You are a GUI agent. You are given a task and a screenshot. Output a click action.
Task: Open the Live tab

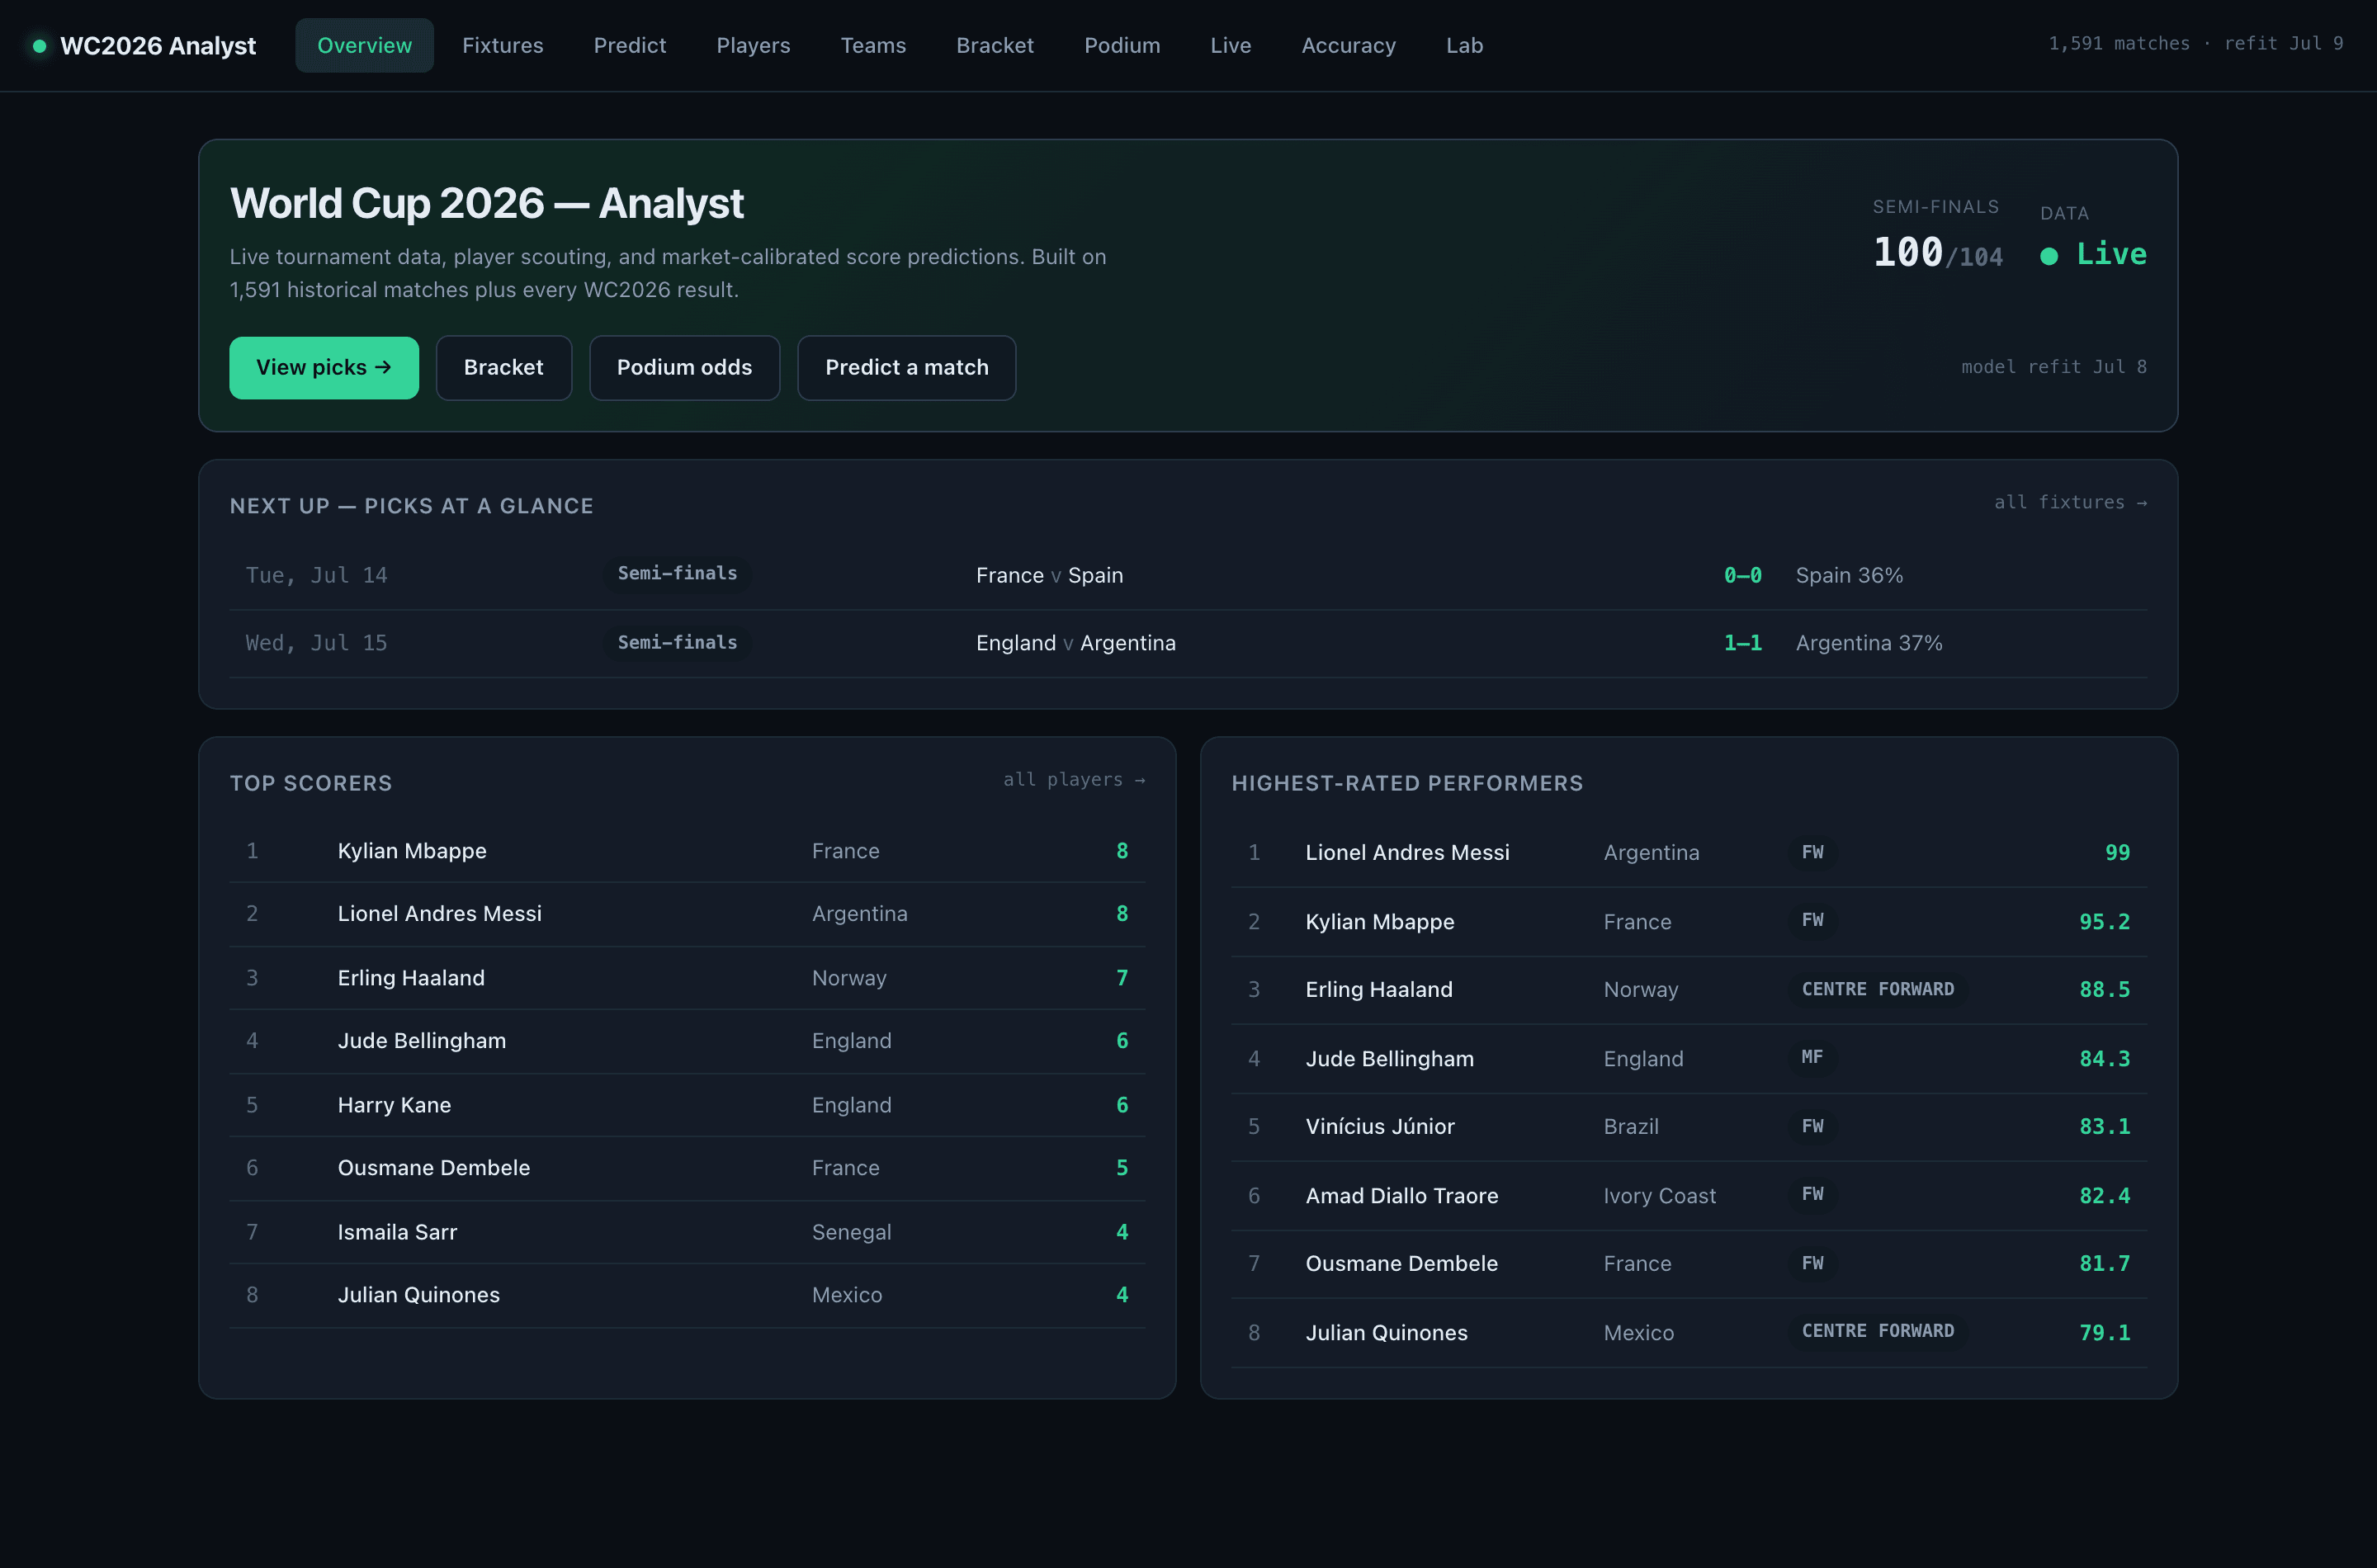[x=1230, y=45]
